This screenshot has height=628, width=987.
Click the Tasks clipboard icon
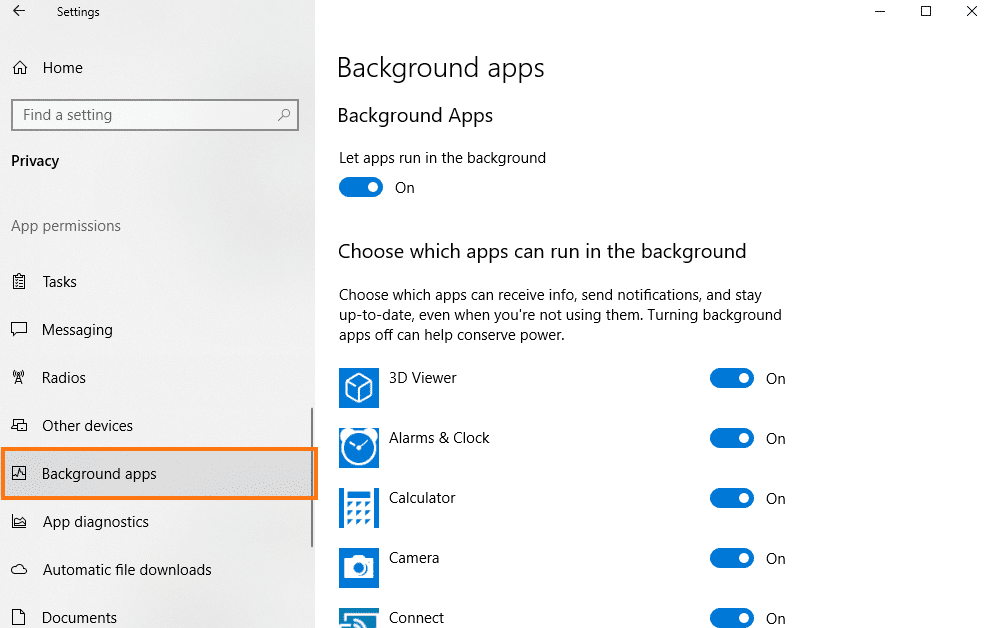tap(20, 281)
